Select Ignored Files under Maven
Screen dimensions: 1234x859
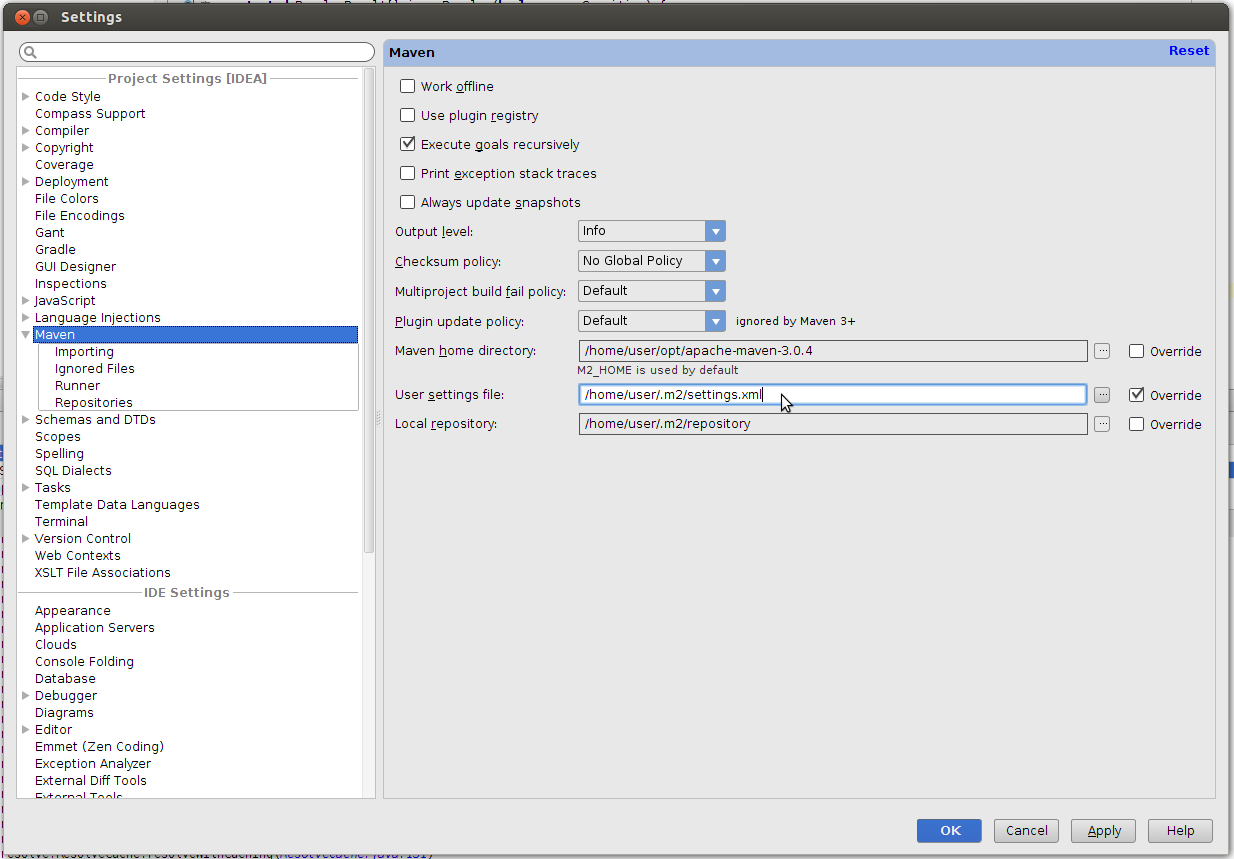pyautogui.click(x=95, y=369)
